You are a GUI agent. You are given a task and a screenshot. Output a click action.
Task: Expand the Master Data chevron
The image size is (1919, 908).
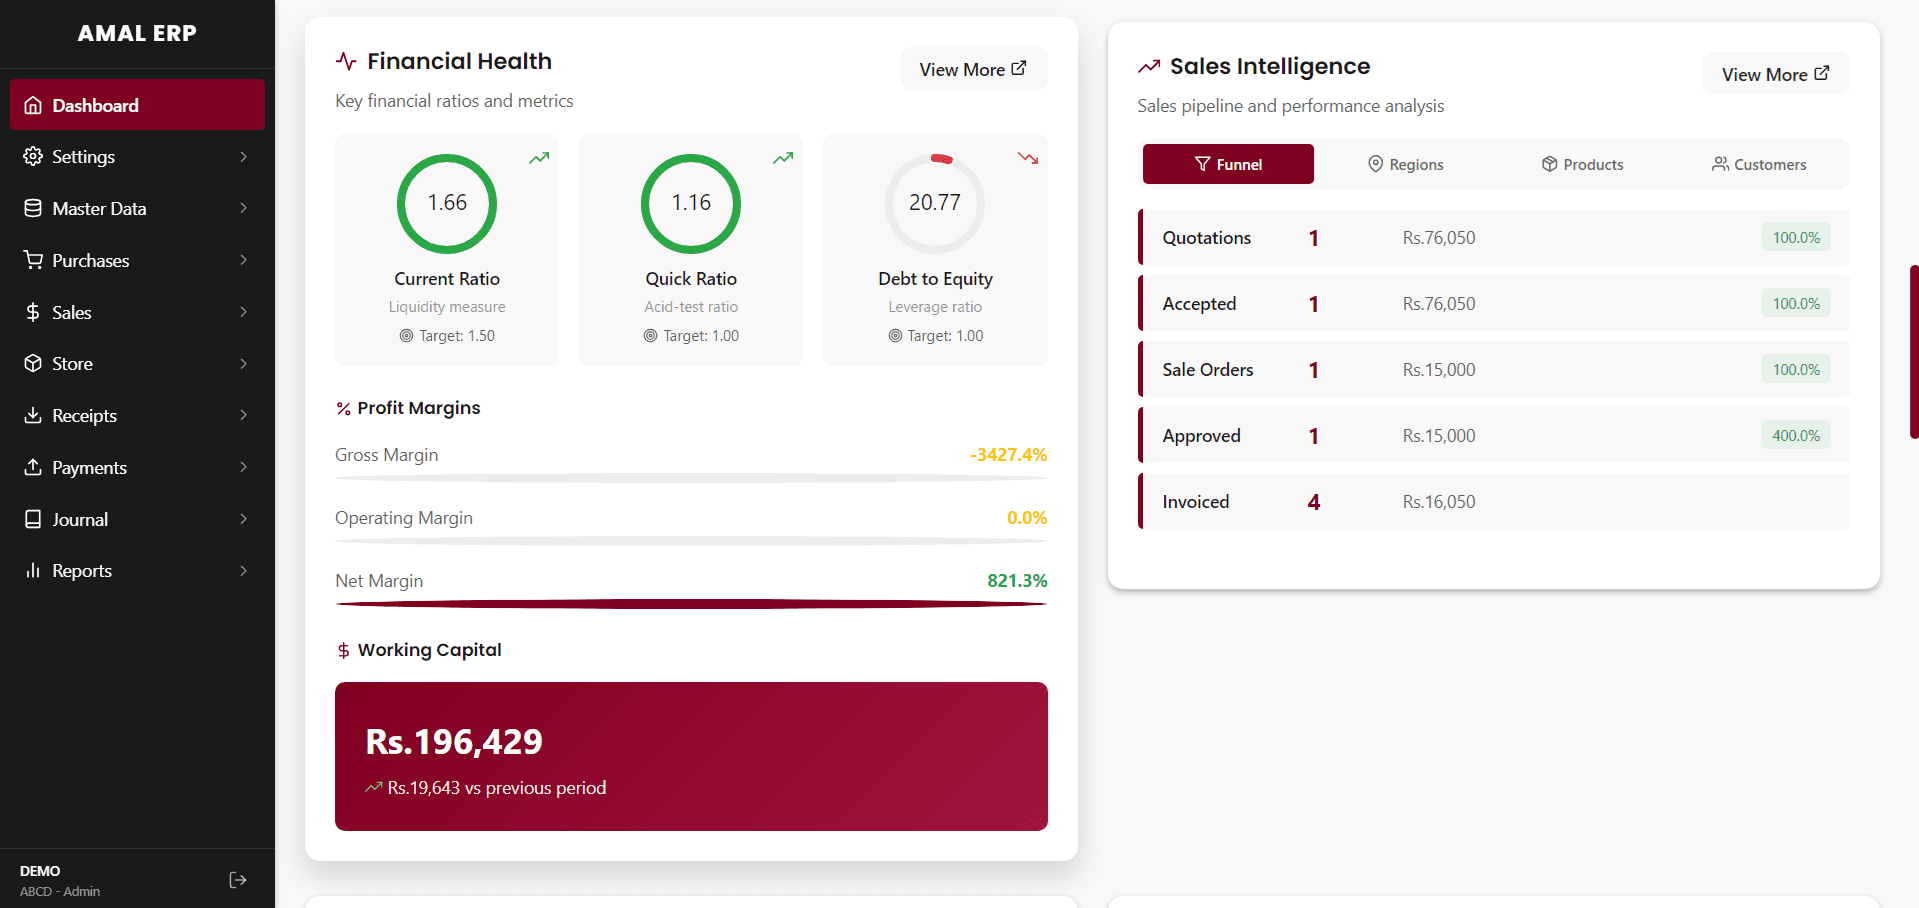243,208
